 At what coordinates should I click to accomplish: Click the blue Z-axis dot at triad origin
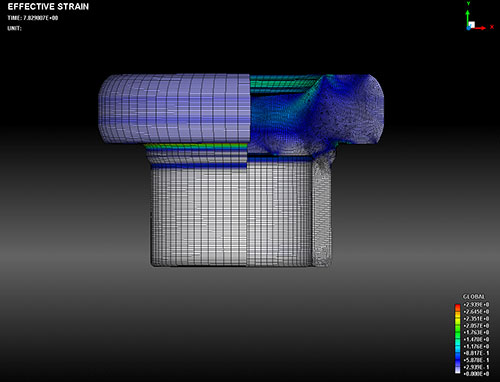[x=468, y=28]
